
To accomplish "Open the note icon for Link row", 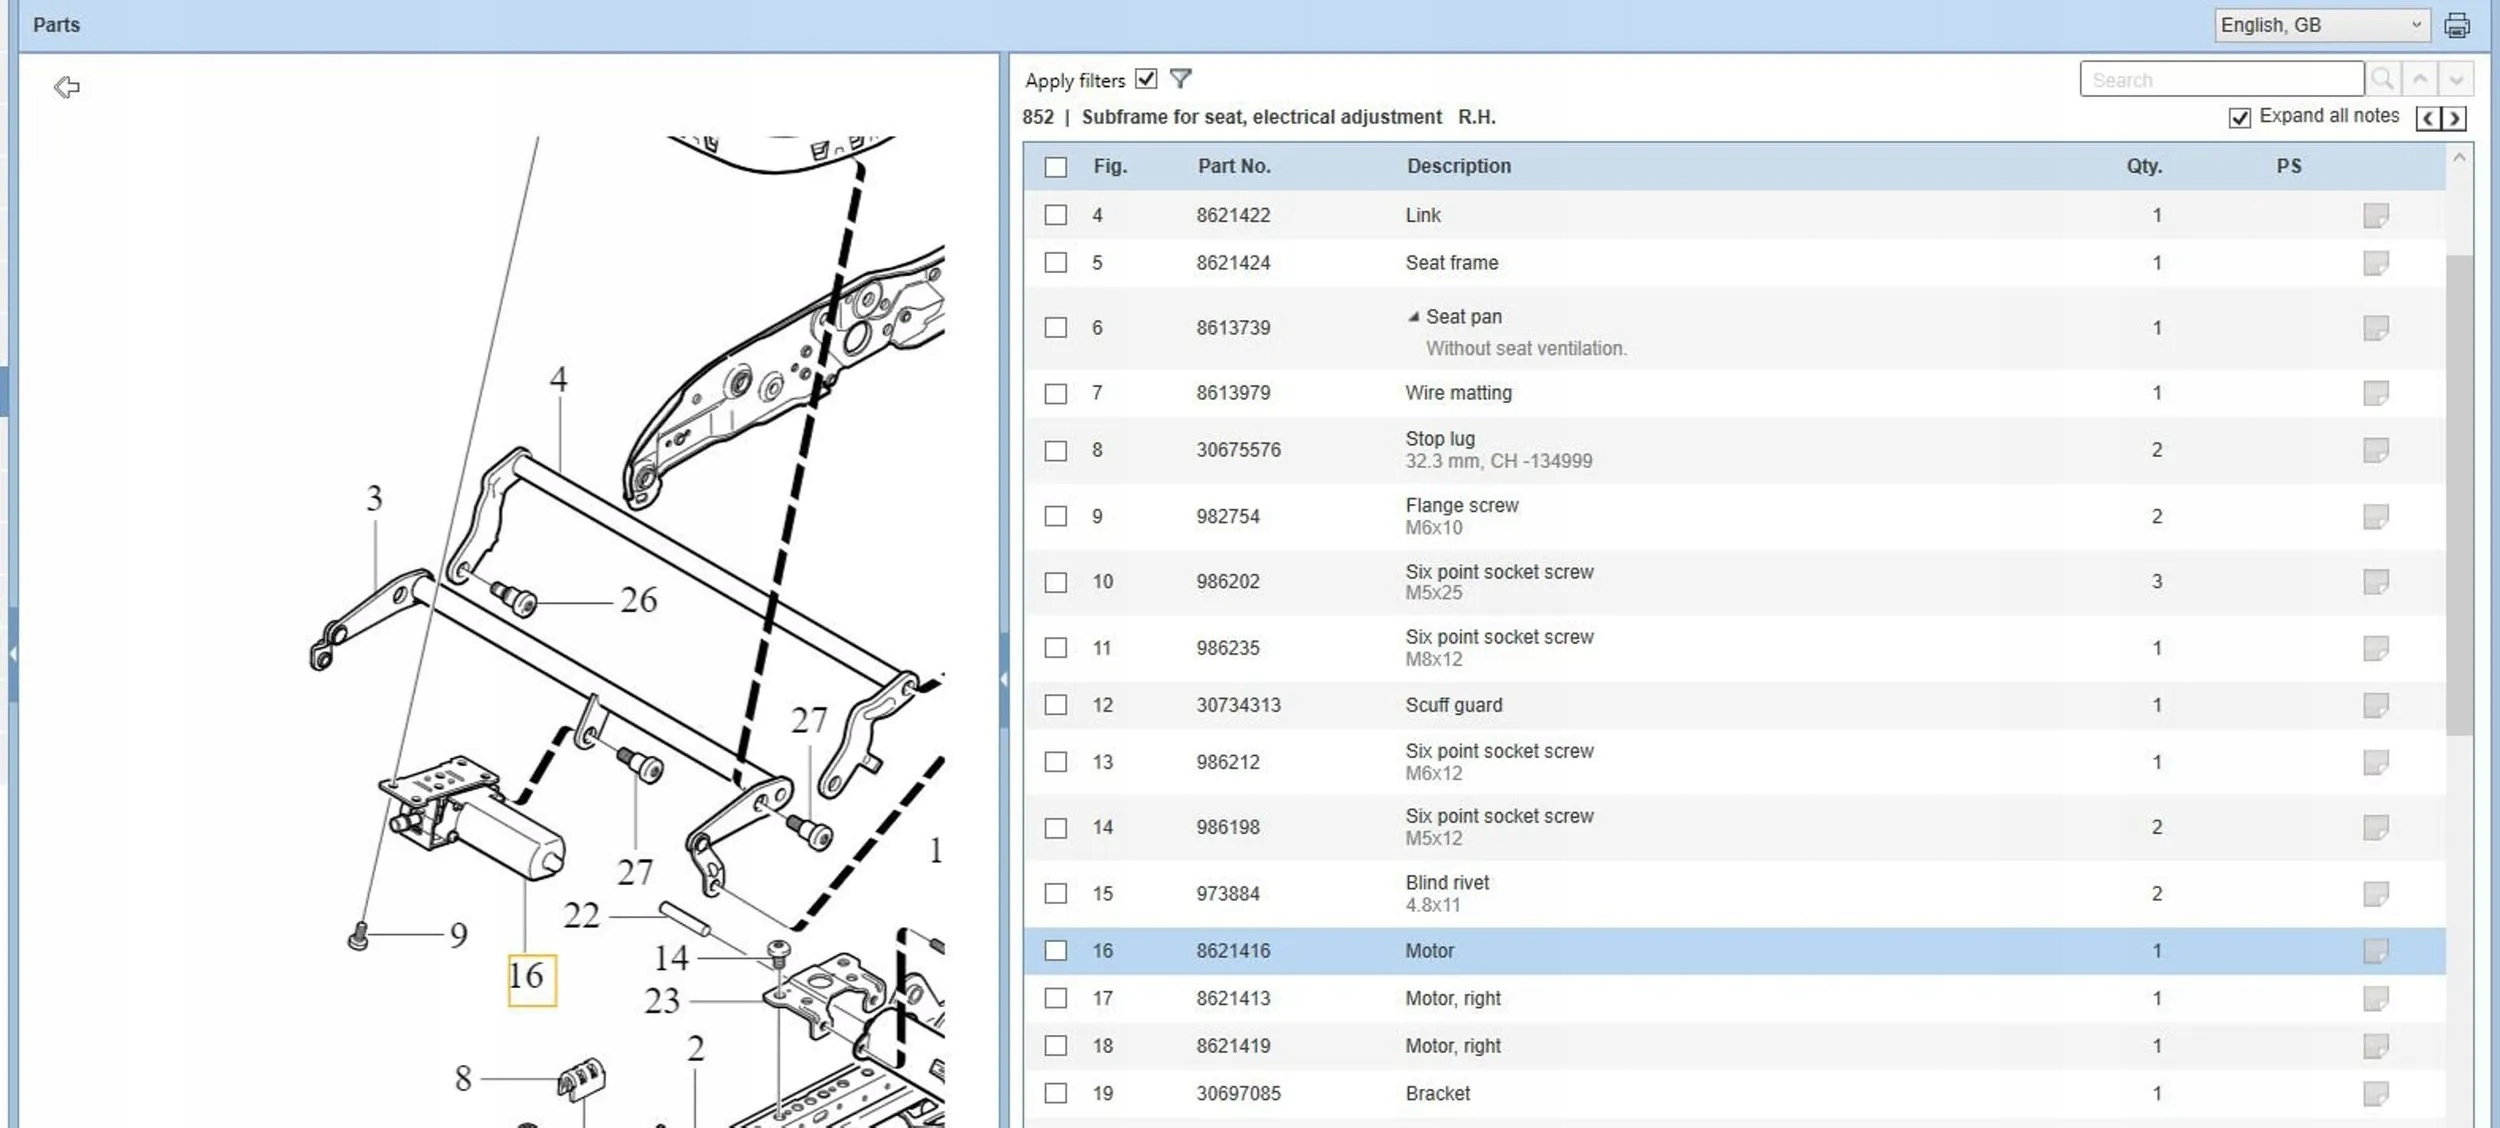I will 2376,215.
